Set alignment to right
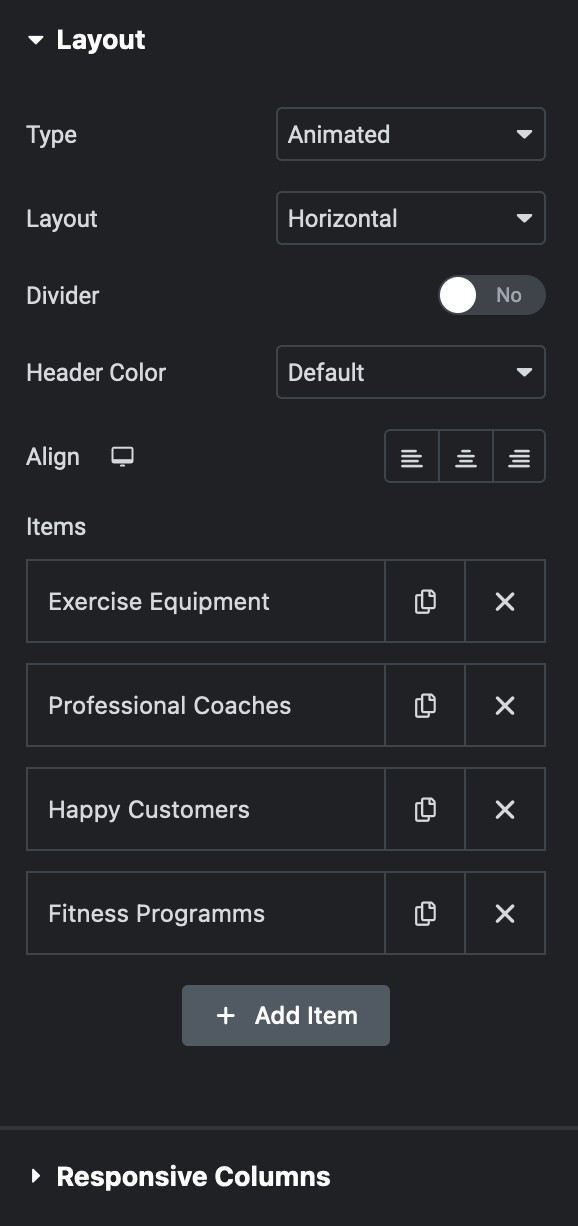The width and height of the screenshot is (578, 1226). click(519, 457)
